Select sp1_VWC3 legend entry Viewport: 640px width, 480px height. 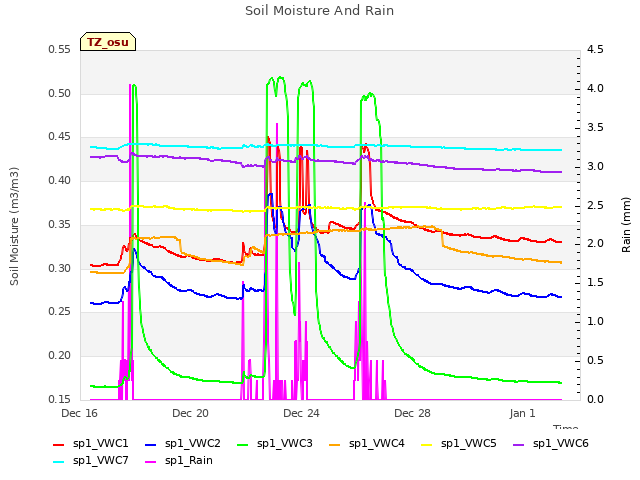point(275,444)
